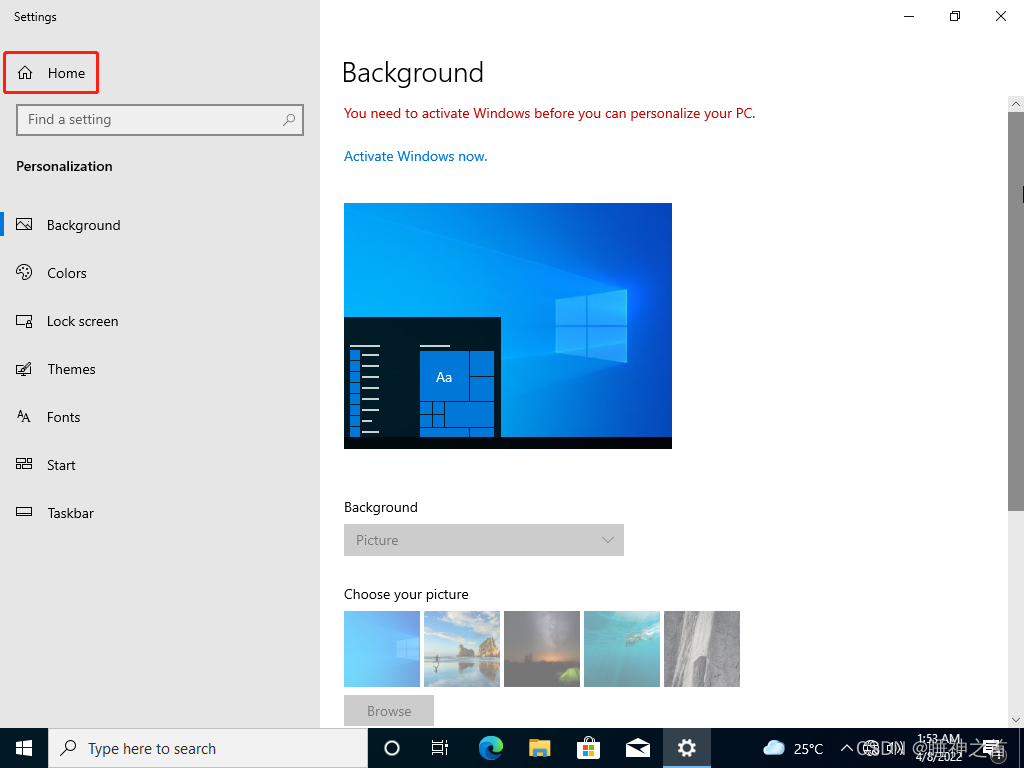Click the Colors palette icon

pos(24,272)
